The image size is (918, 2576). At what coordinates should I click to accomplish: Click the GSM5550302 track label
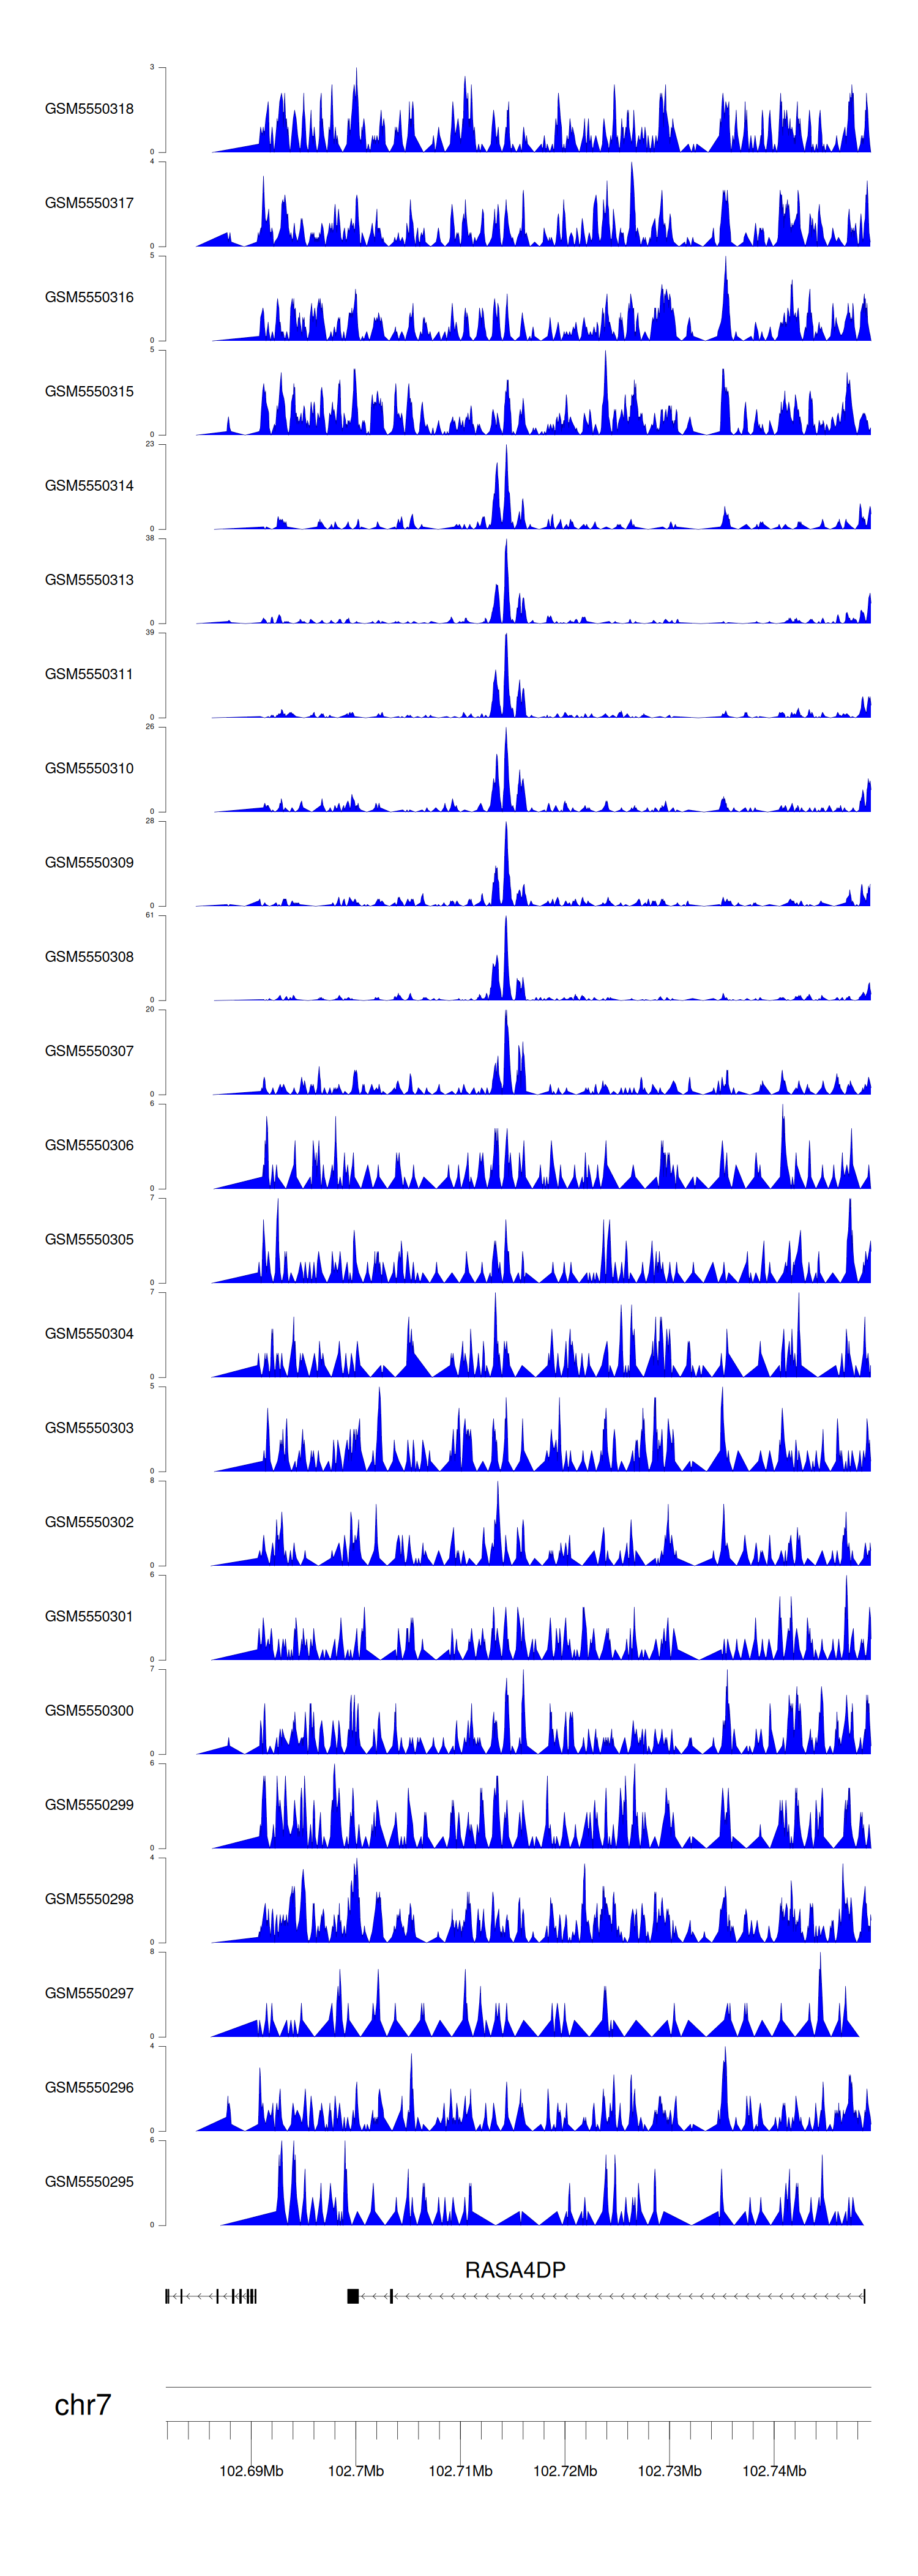point(89,1522)
